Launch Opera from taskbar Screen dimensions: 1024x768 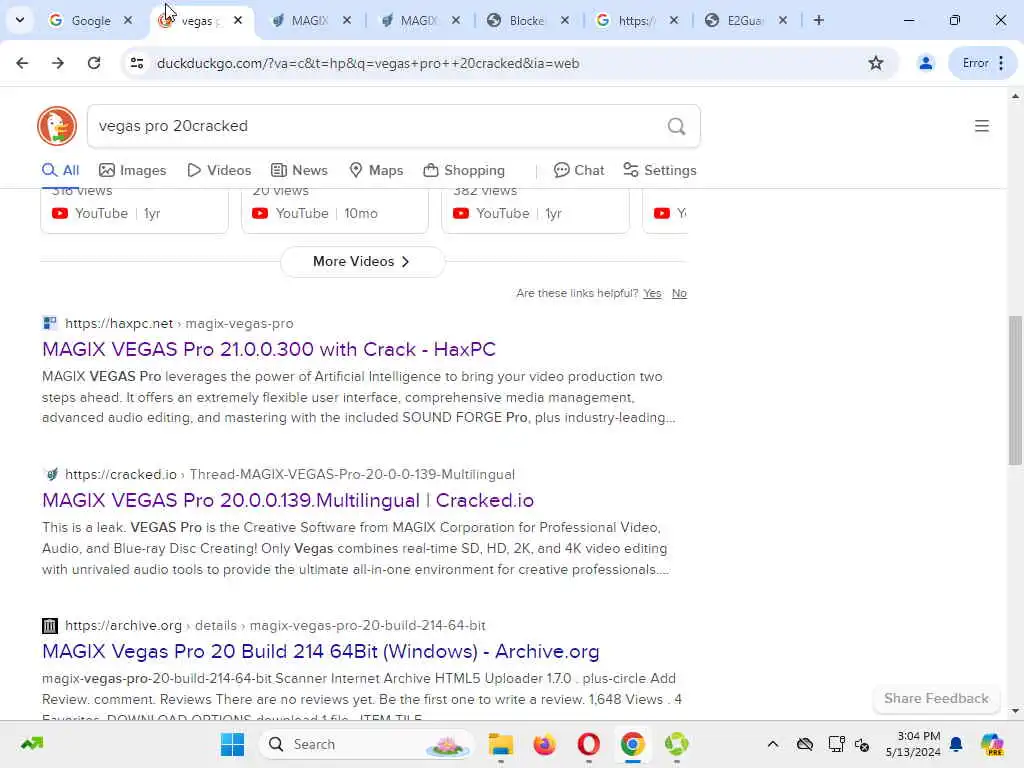(588, 744)
